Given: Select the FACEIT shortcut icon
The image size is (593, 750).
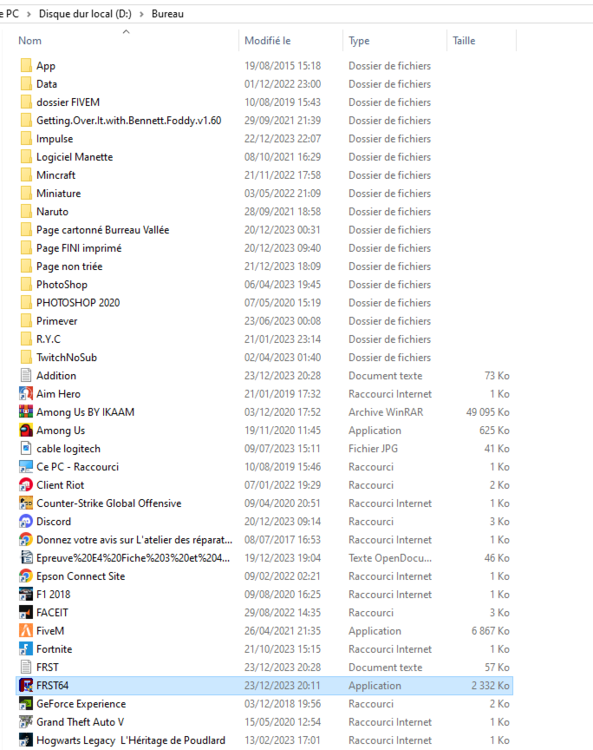Looking at the screenshot, I should (26, 612).
